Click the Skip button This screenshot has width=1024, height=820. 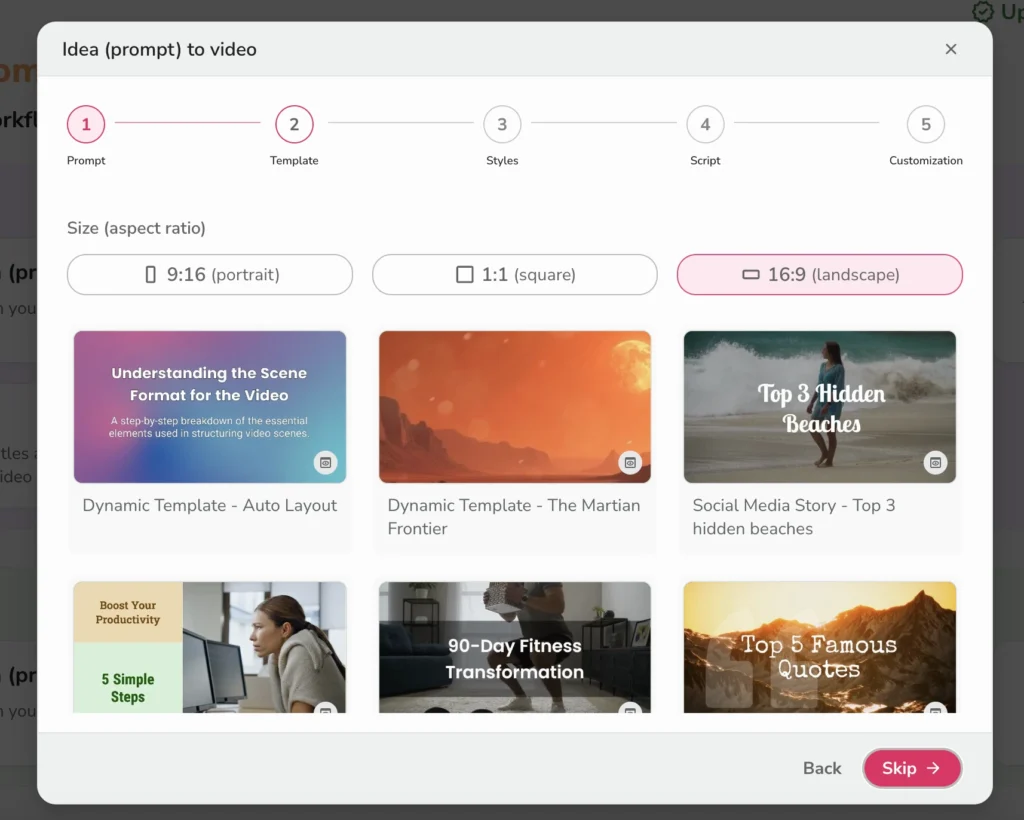[x=911, y=768]
